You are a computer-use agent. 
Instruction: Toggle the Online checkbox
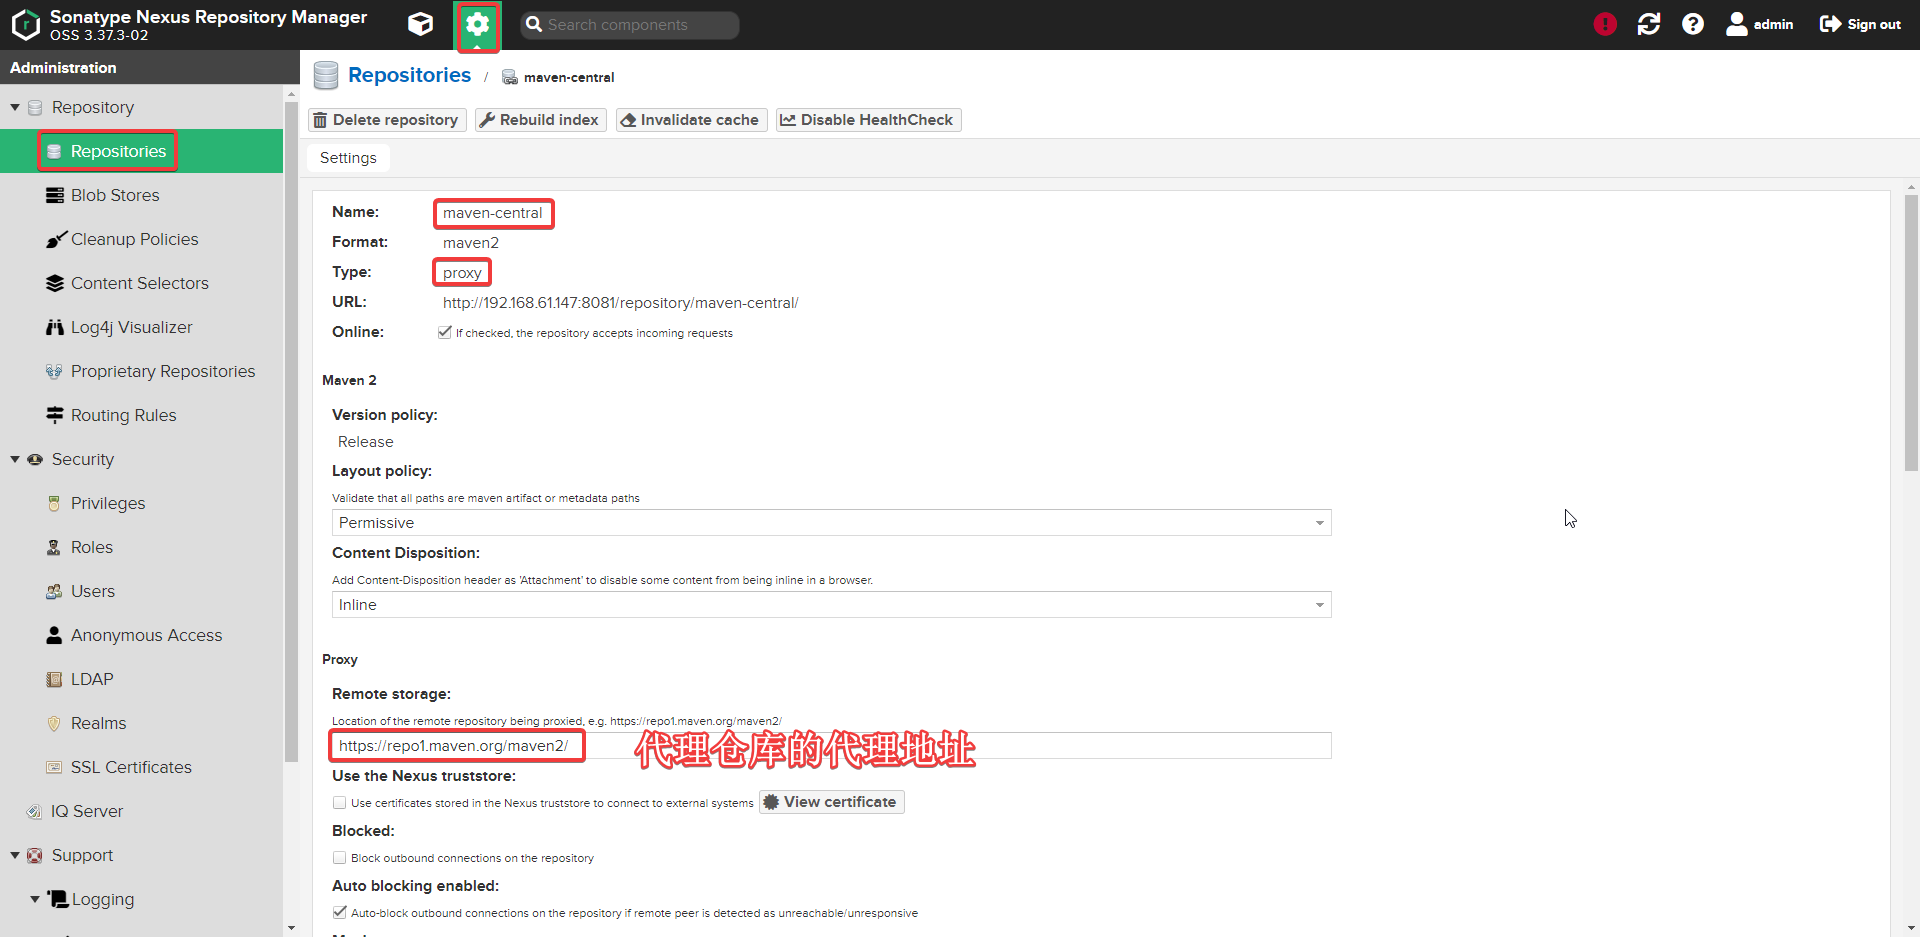[445, 332]
